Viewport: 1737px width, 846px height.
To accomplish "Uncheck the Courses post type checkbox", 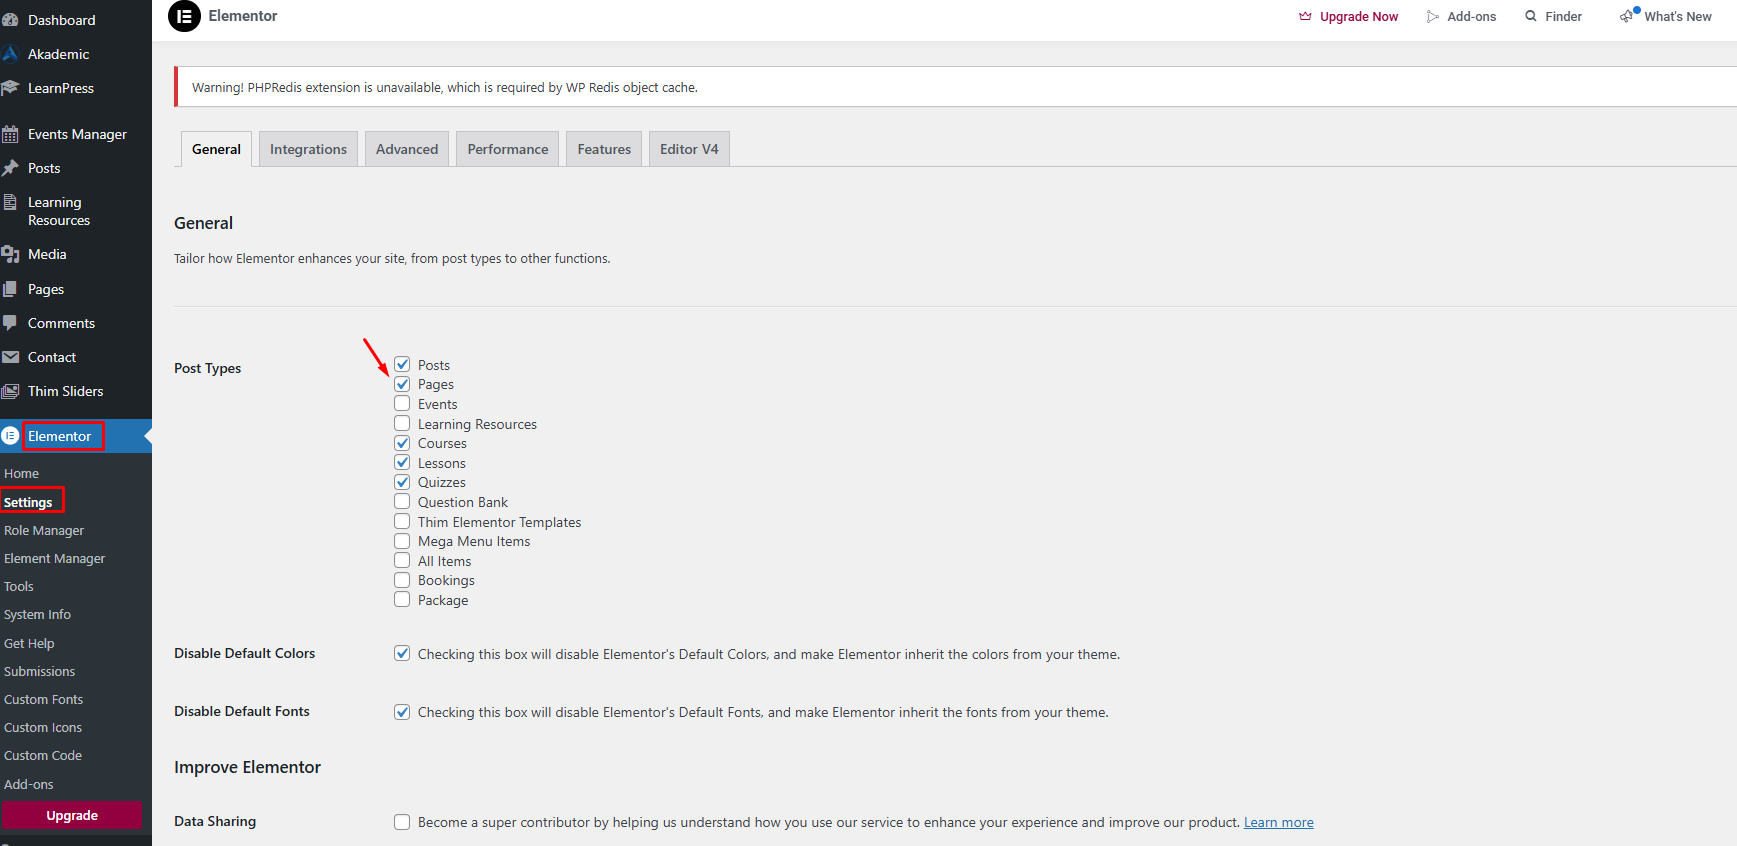I will [x=402, y=443].
